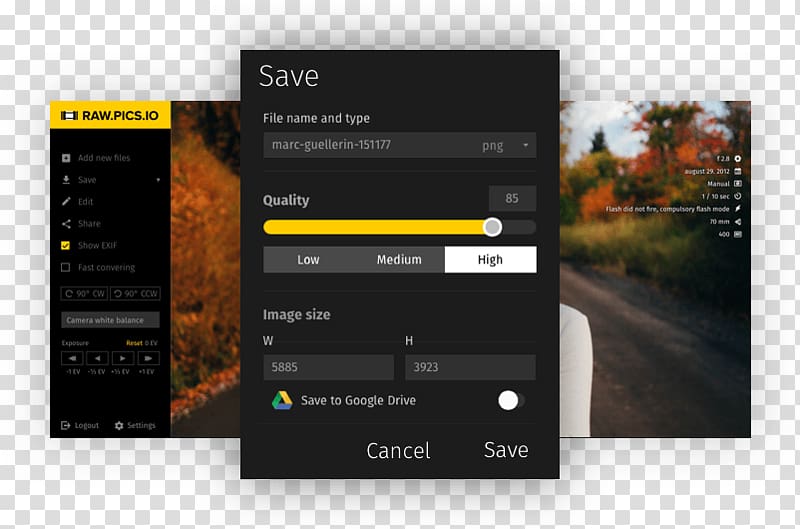Uncheck the Show EXIF checkbox

point(65,245)
